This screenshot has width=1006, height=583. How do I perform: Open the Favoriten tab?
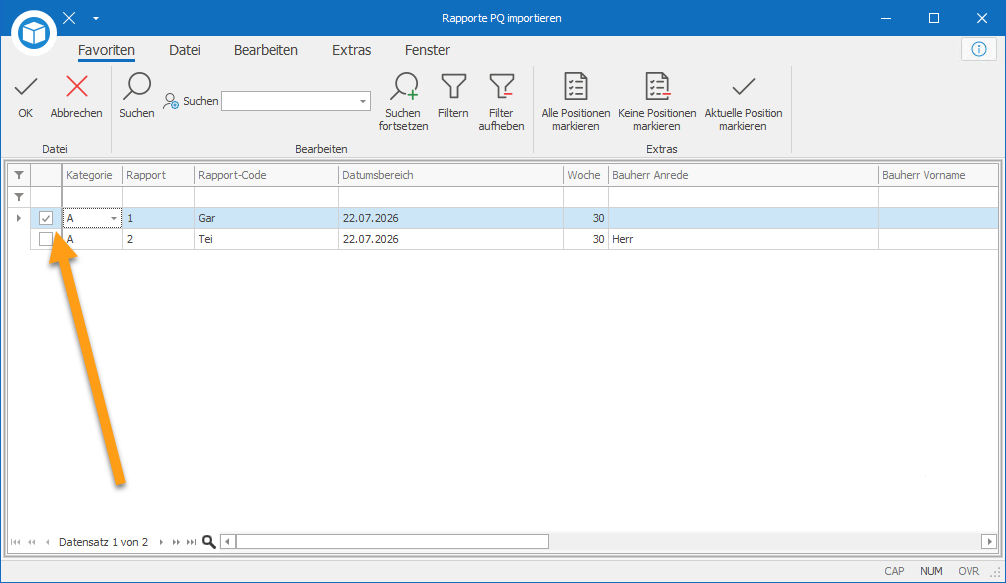point(107,50)
